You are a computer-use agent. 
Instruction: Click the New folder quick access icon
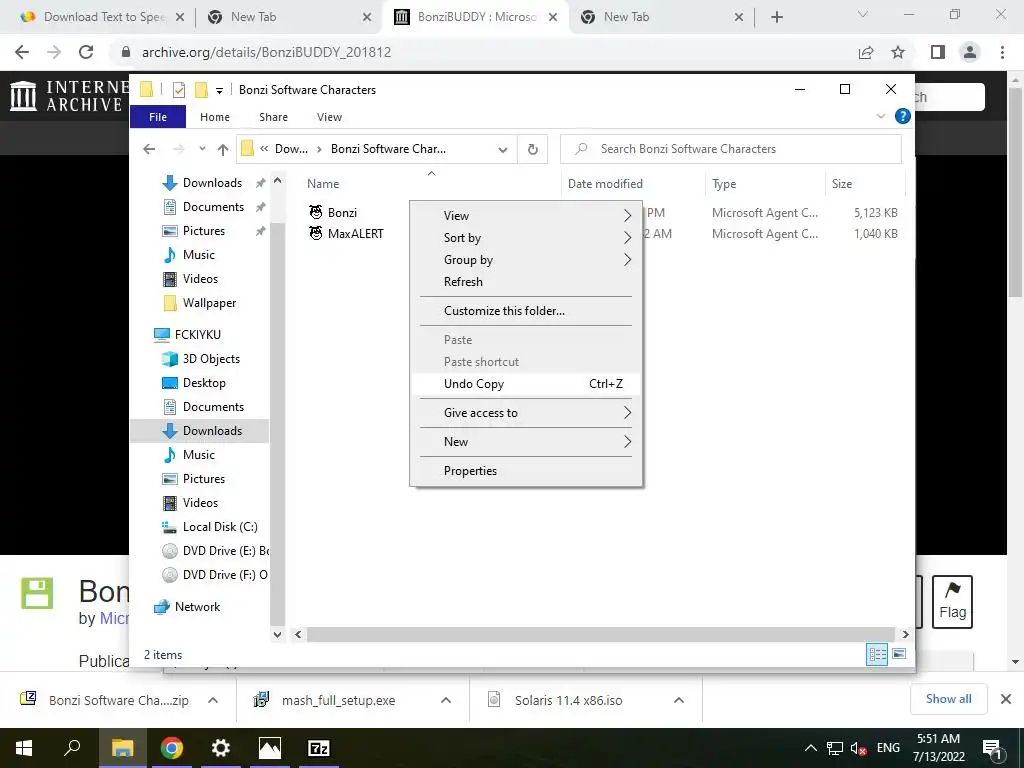201,90
